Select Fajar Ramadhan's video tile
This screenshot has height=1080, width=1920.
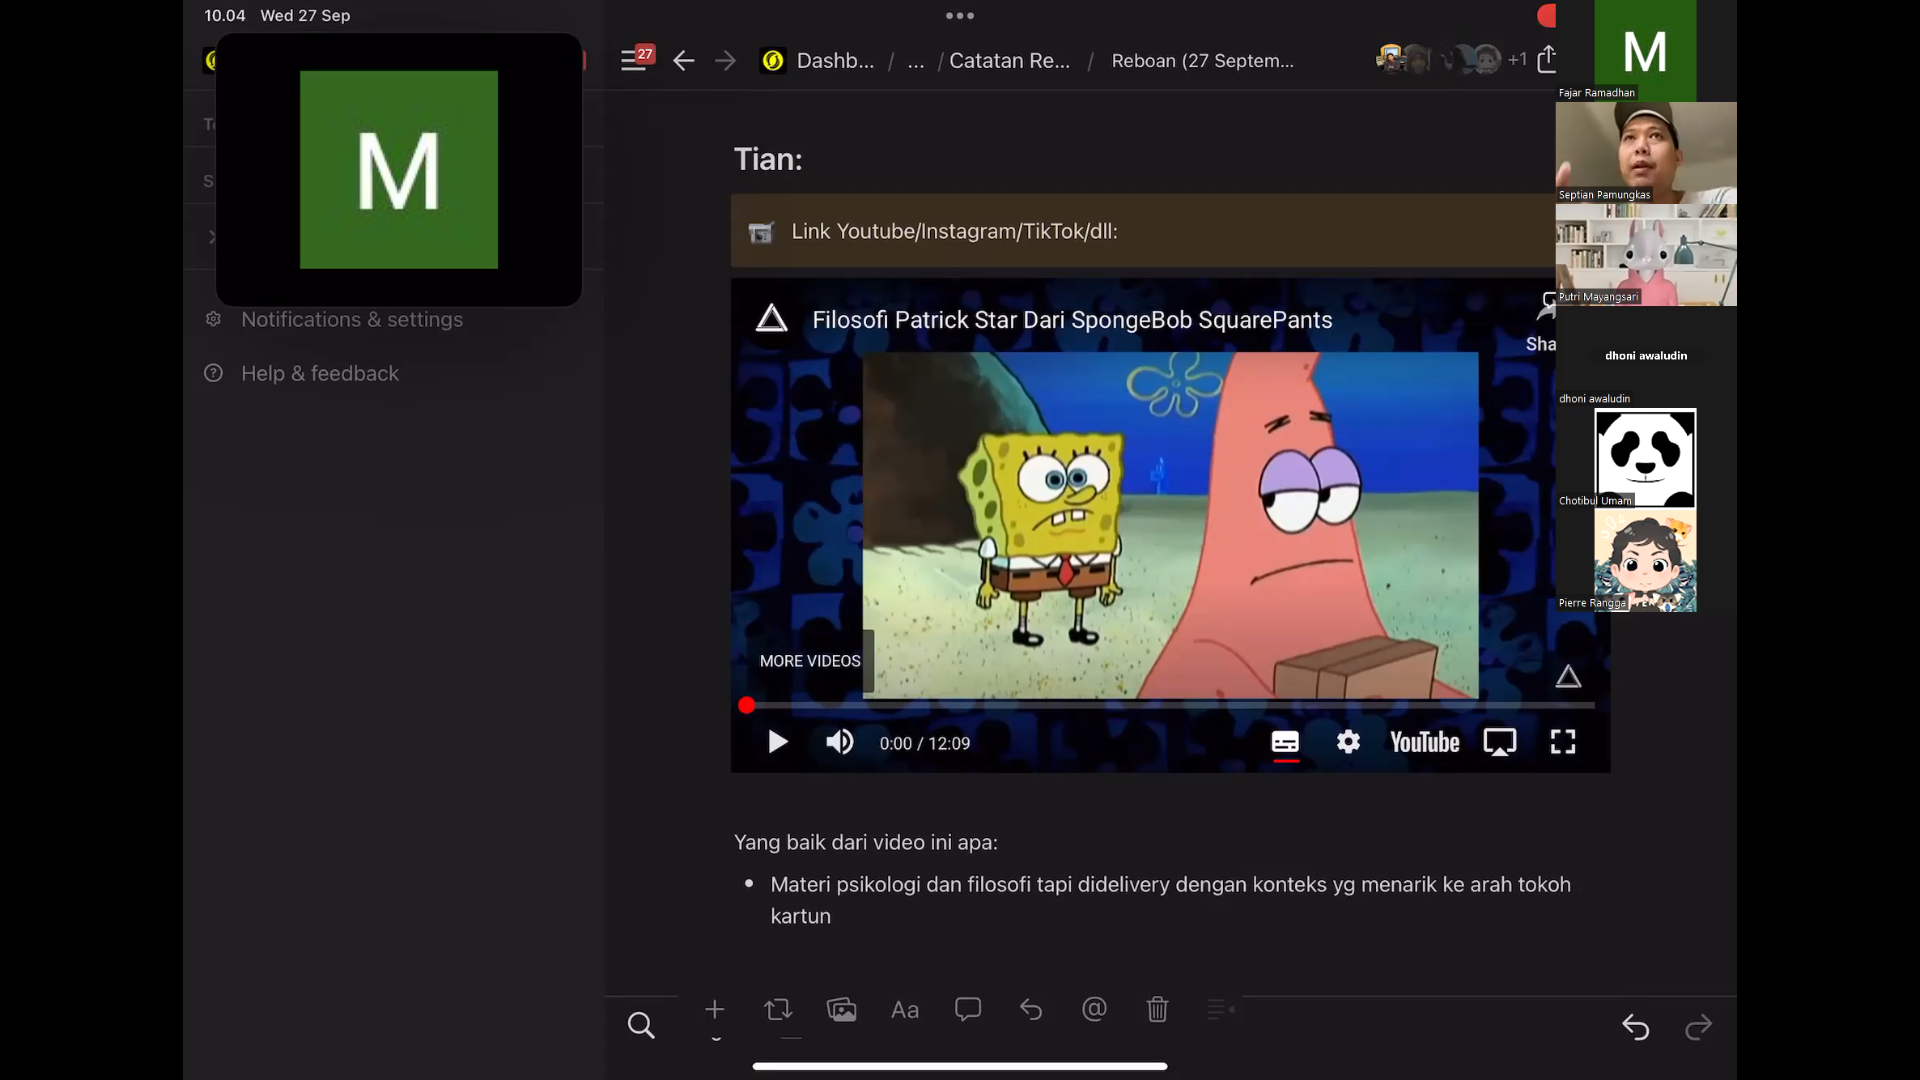coord(1645,50)
